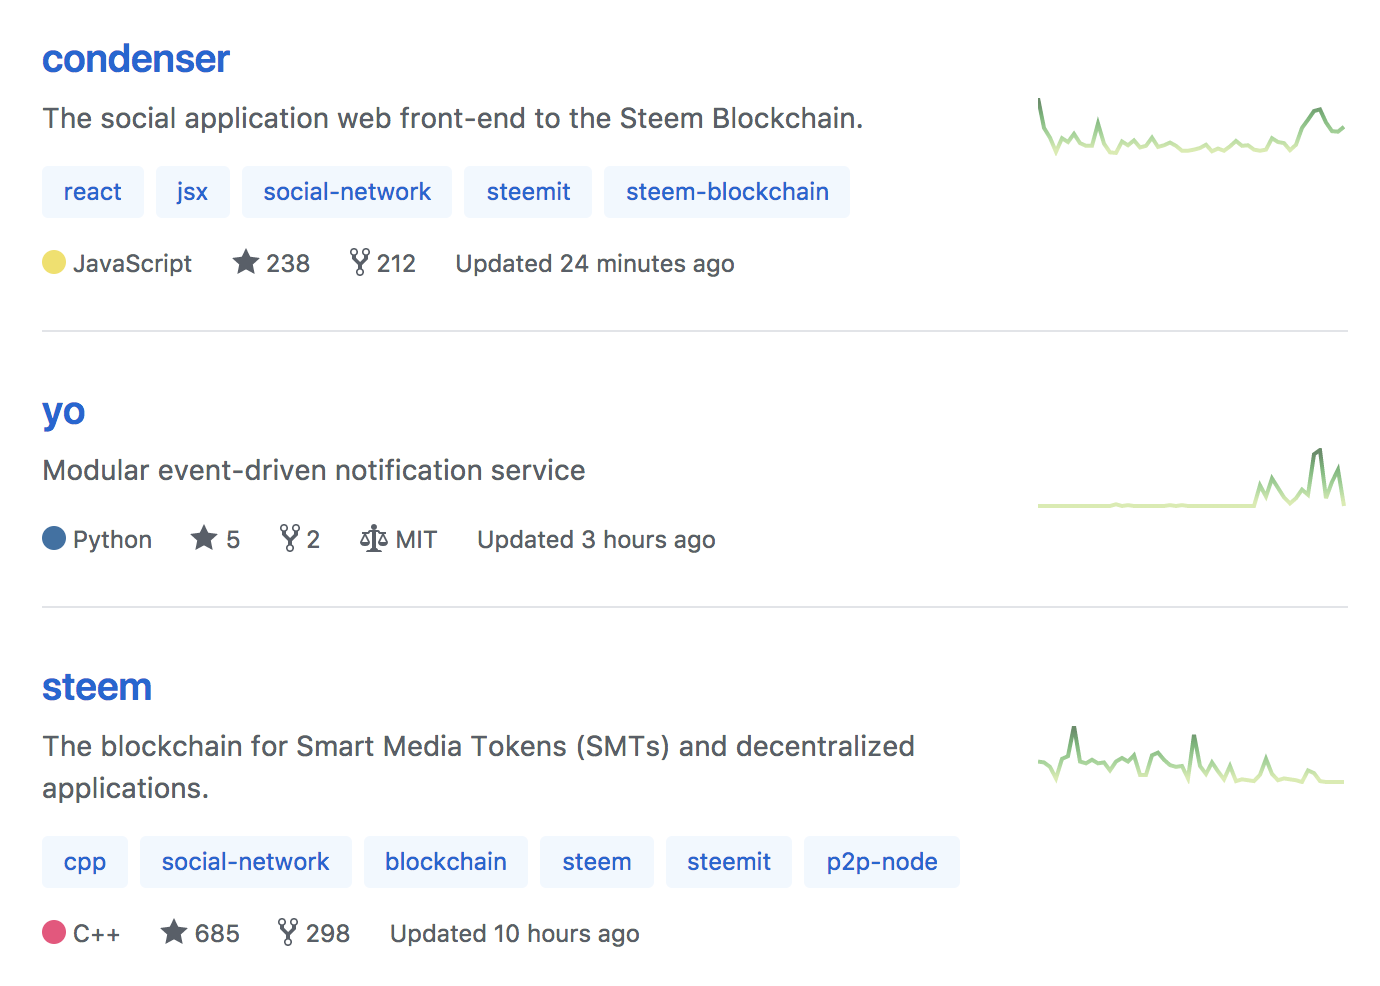Click the fork icon for yo (2)
1380x986 pixels.
[290, 538]
